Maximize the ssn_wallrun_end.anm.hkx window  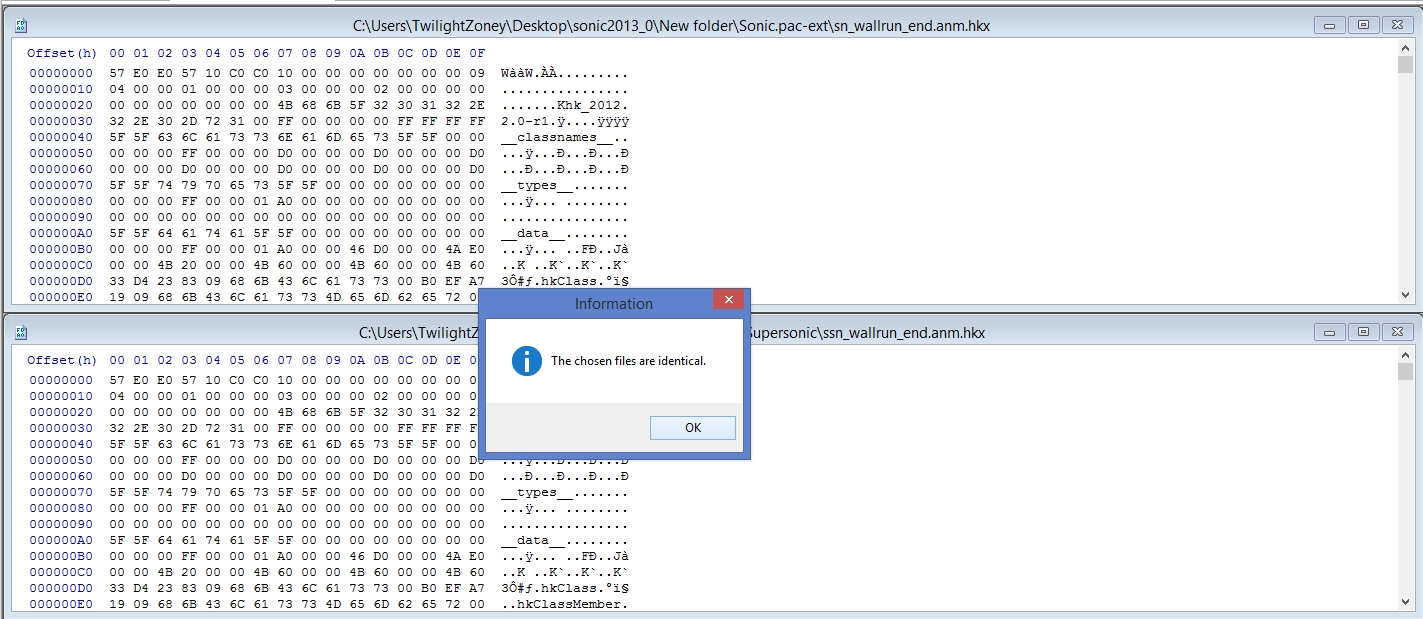[x=1361, y=331]
